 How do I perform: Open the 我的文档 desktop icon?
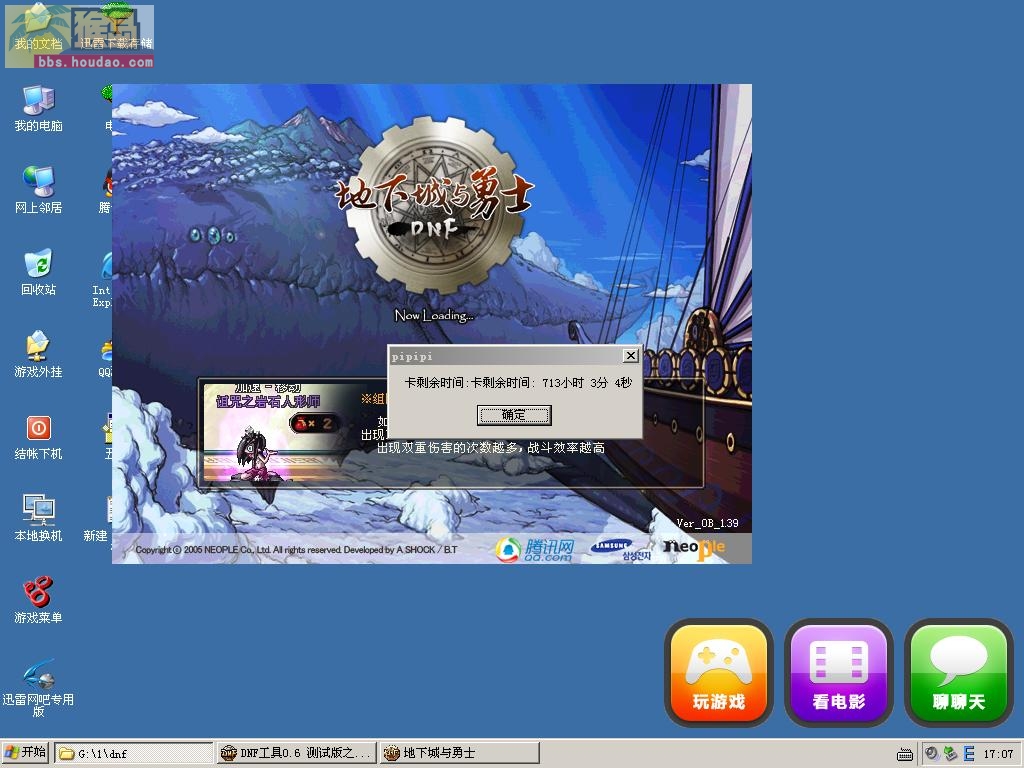[x=39, y=29]
